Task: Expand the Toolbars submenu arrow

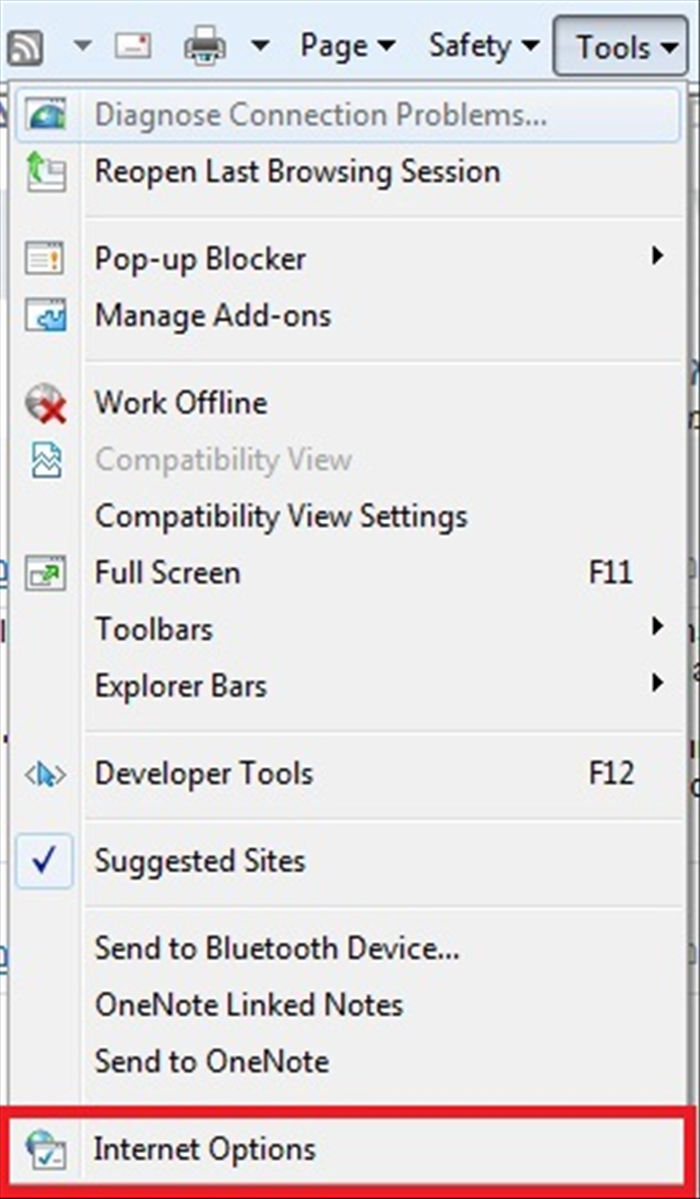Action: pos(657,628)
